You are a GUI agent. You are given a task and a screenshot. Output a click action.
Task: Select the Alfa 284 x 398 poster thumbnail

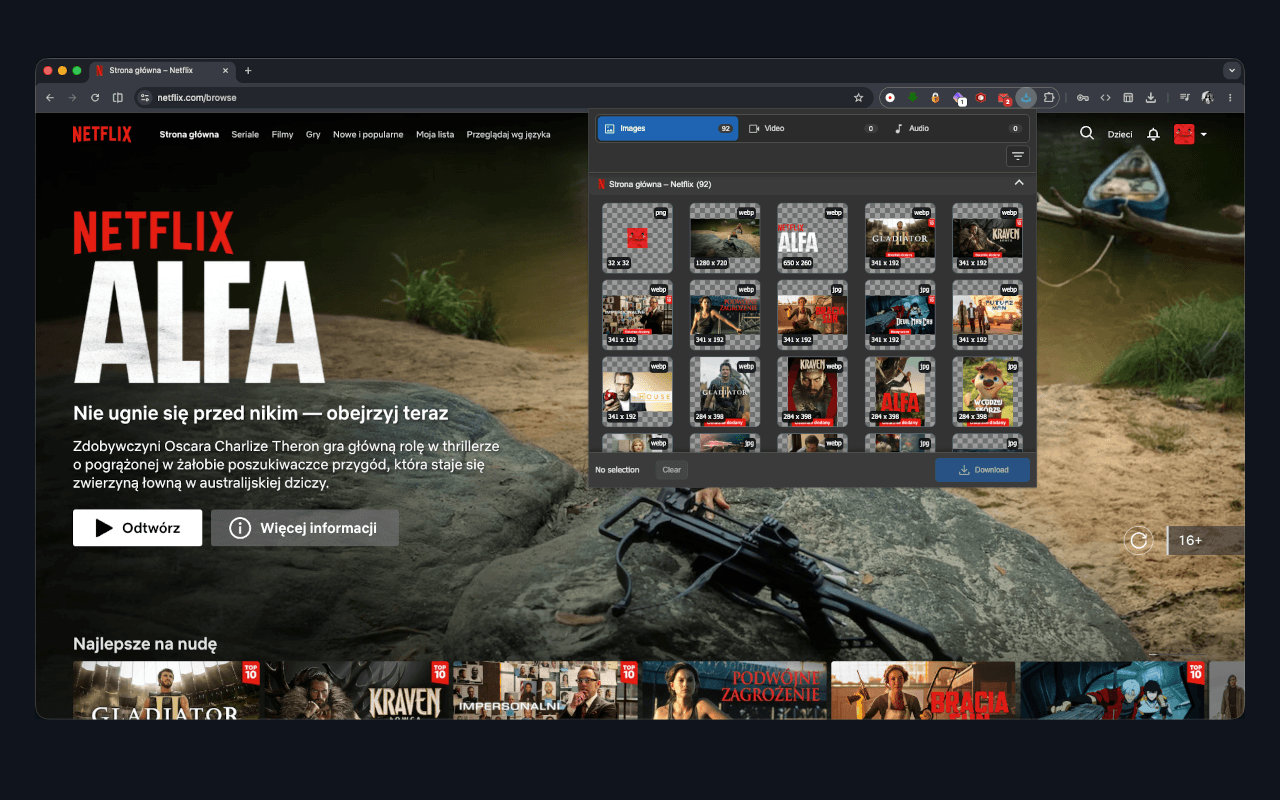coord(900,392)
